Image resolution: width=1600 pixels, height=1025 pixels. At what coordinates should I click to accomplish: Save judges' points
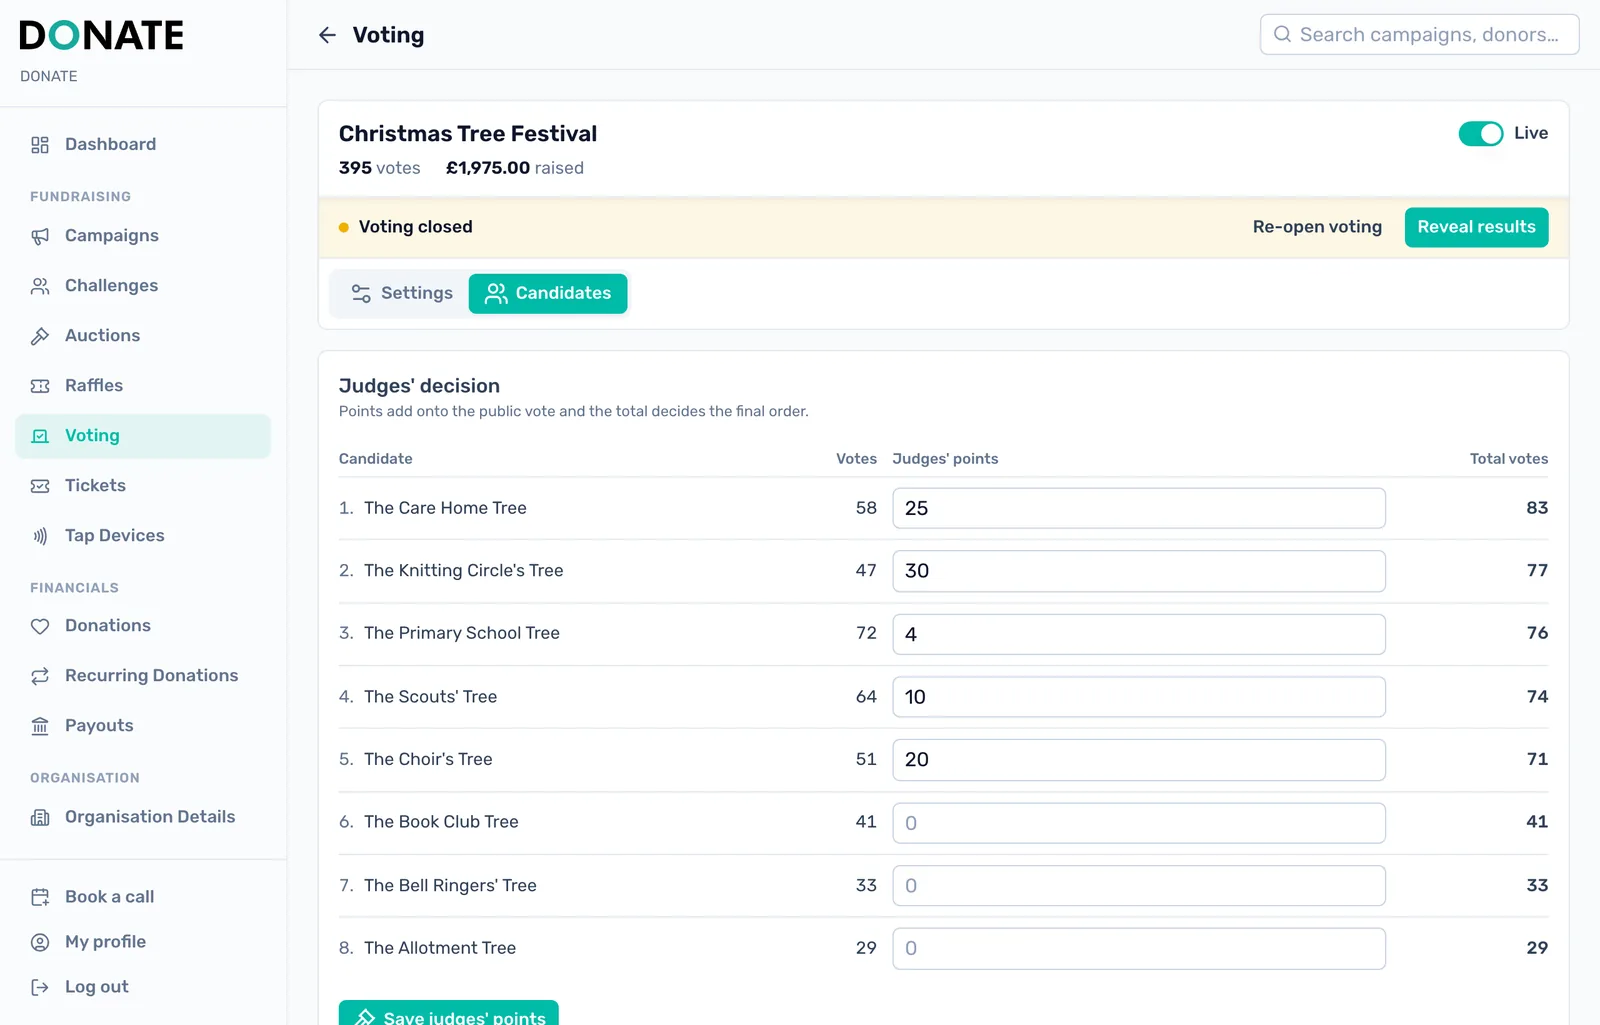pos(449,1013)
